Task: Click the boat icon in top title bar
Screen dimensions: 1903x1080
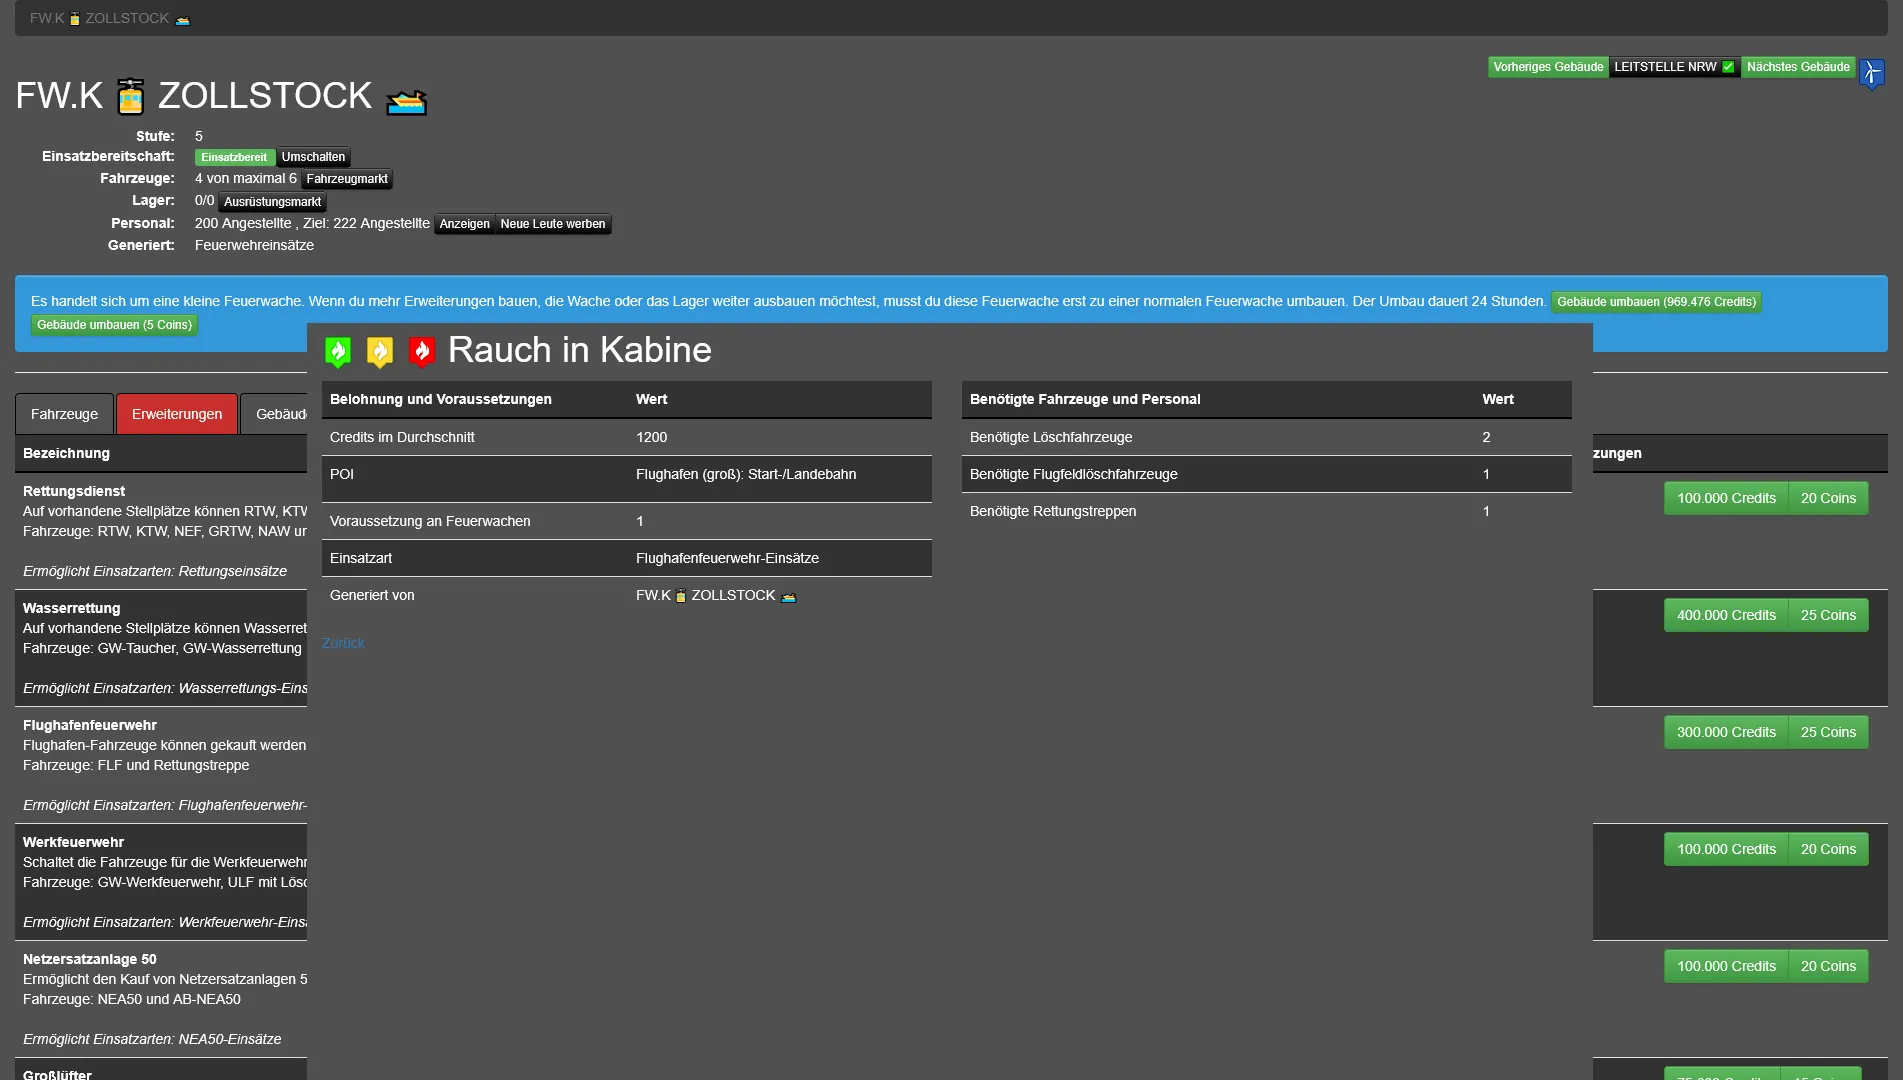Action: tap(182, 20)
